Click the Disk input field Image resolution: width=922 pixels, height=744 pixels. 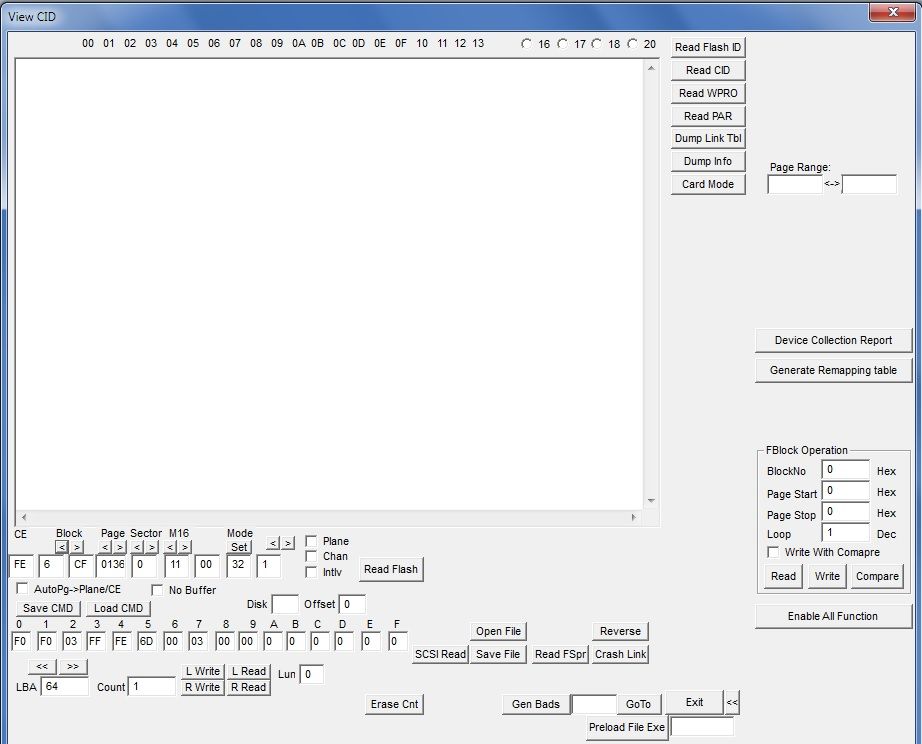pos(285,604)
